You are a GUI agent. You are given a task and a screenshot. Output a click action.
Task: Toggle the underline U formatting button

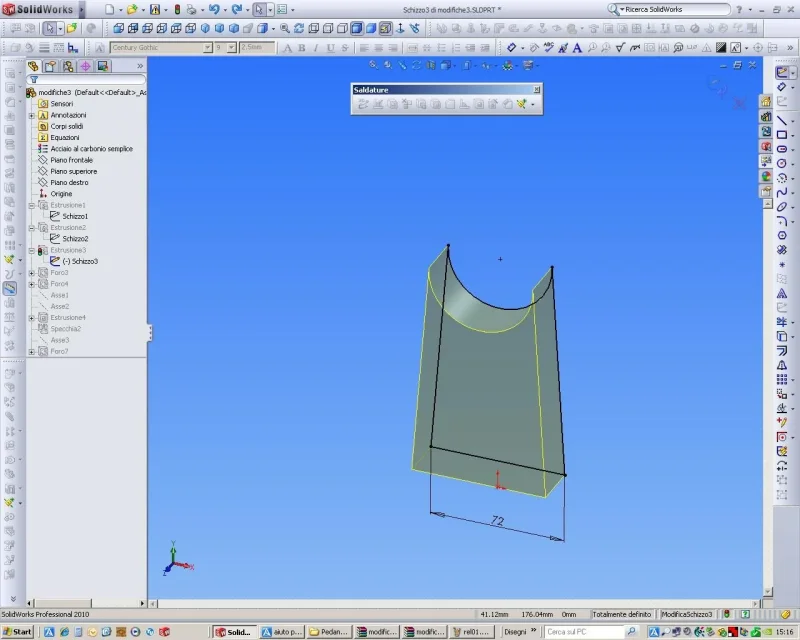[x=330, y=48]
